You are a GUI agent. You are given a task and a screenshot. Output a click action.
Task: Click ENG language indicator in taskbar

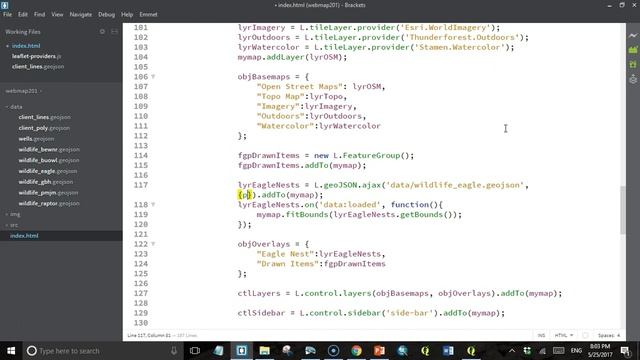point(576,351)
